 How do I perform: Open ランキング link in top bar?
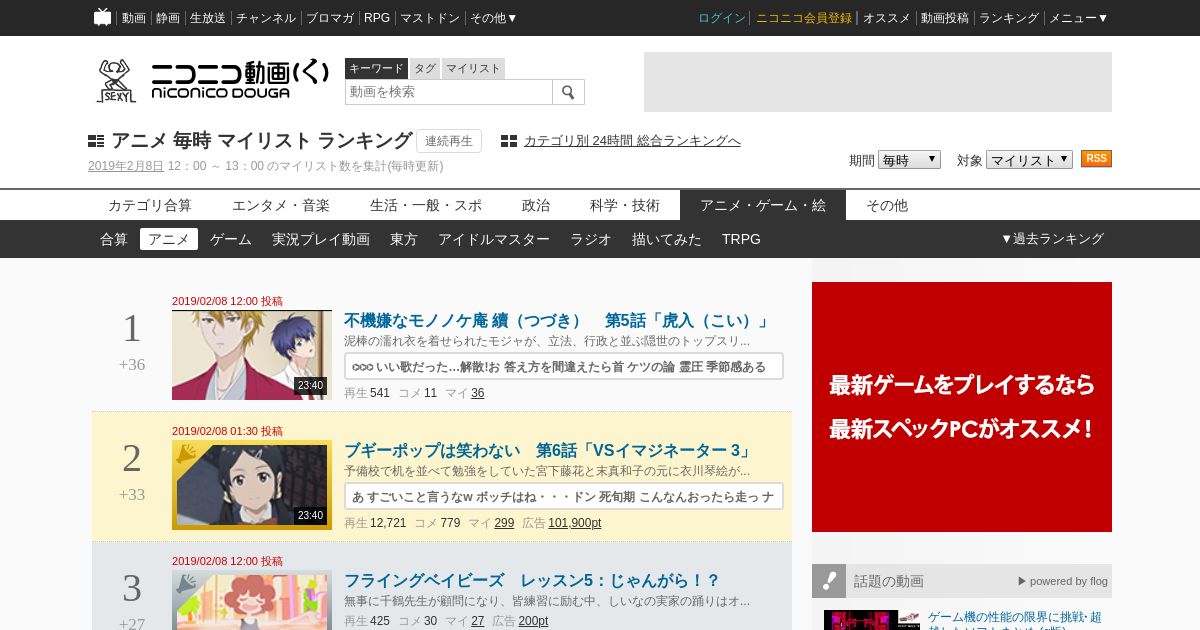pos(1009,18)
